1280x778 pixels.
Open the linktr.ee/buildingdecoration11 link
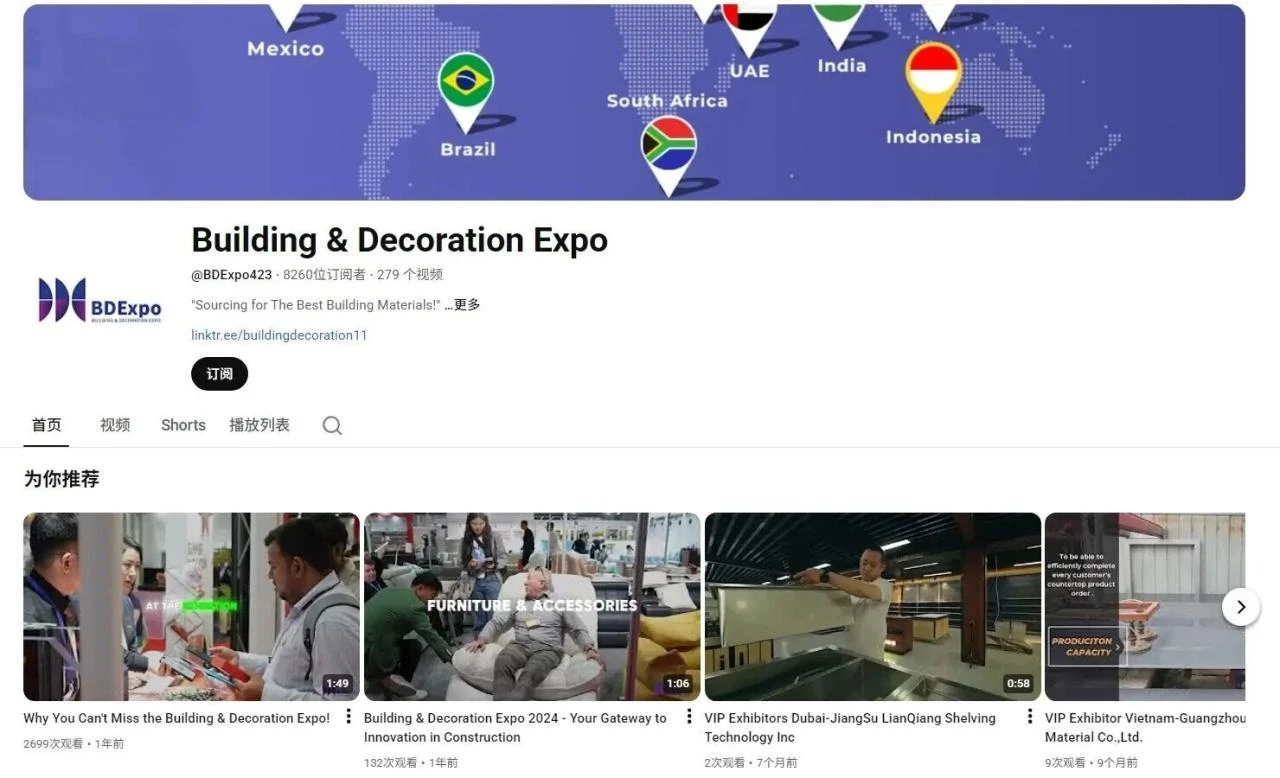tap(279, 335)
